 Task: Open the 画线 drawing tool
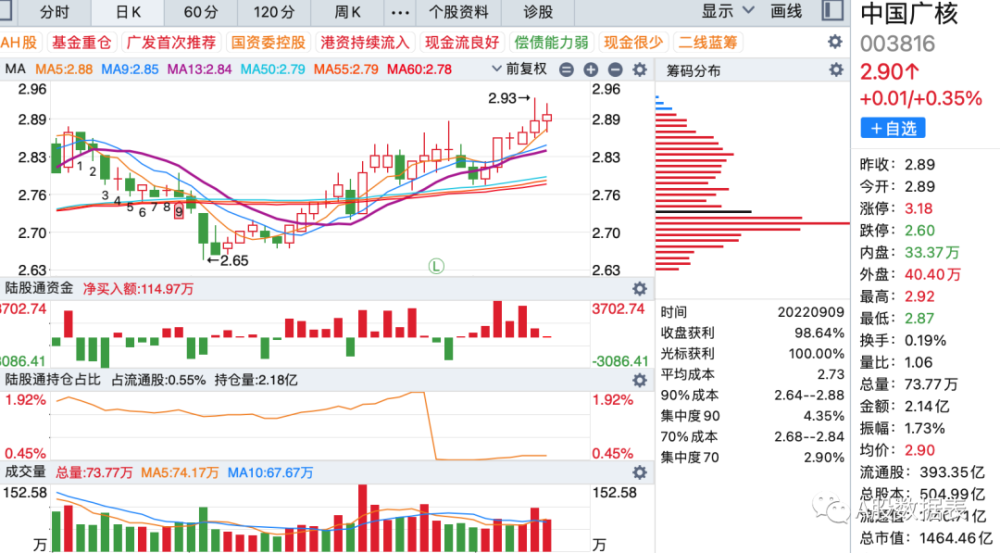[786, 11]
